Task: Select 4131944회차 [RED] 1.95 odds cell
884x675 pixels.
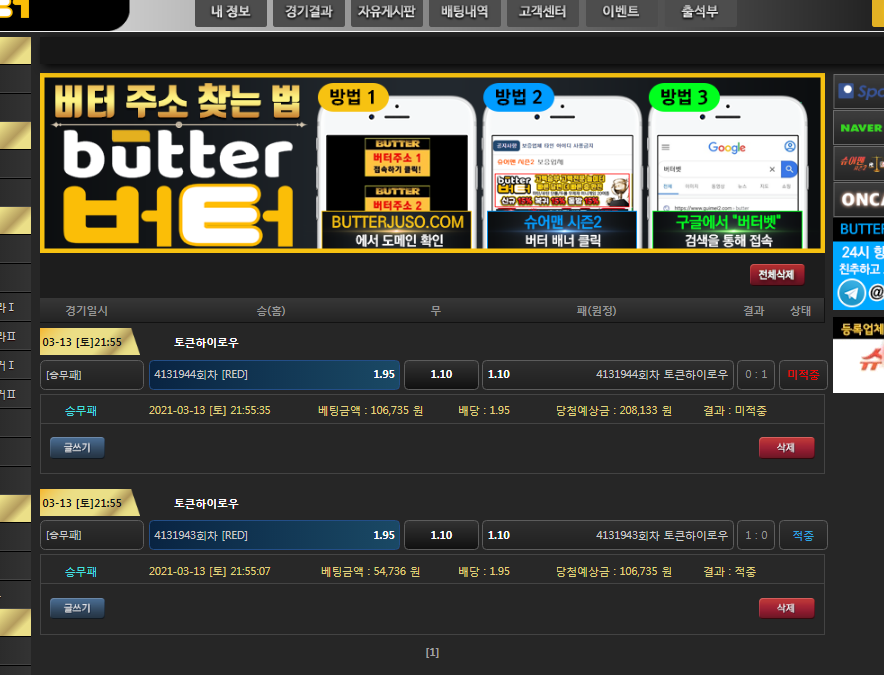Action: tap(274, 375)
